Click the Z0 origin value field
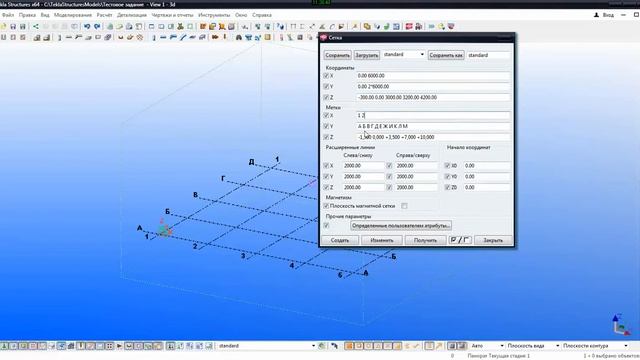The width and height of the screenshot is (640, 360). [x=487, y=187]
